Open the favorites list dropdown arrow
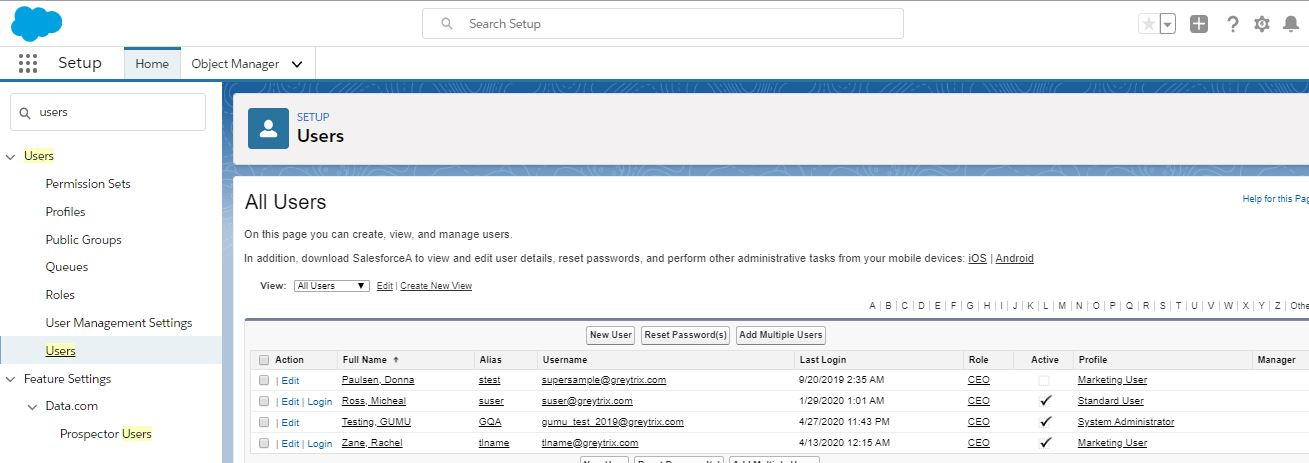Screen dimensions: 1309x463 [x=1167, y=24]
